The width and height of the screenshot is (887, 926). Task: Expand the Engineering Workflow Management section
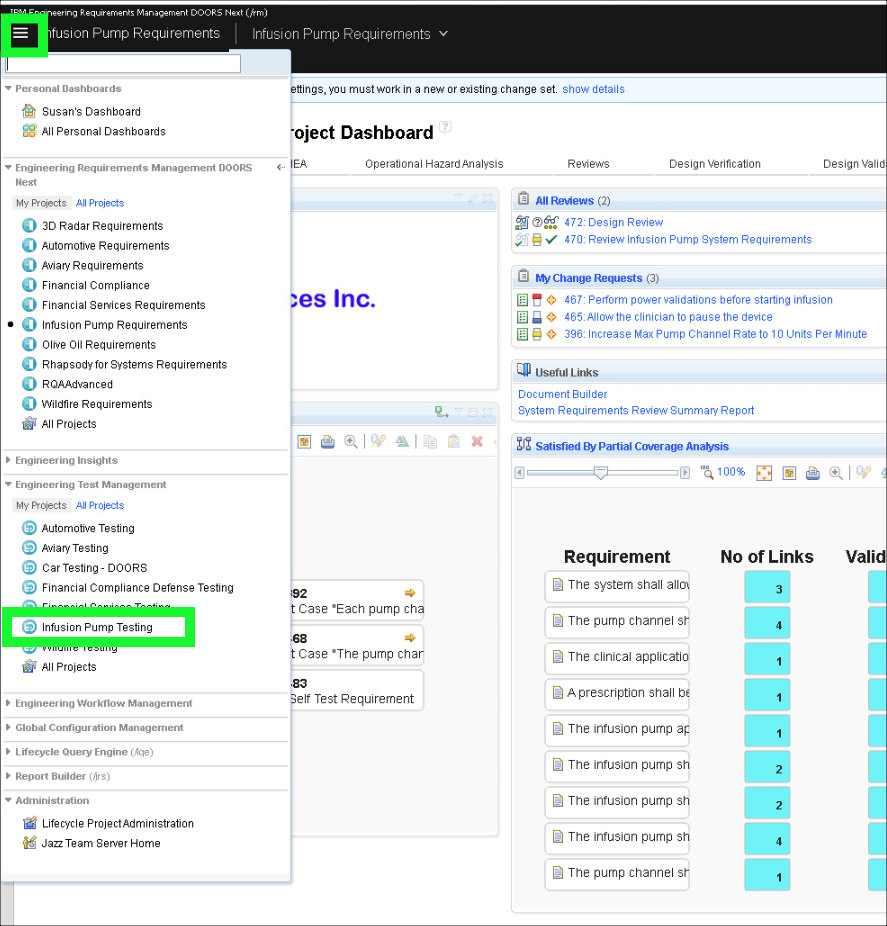point(103,704)
